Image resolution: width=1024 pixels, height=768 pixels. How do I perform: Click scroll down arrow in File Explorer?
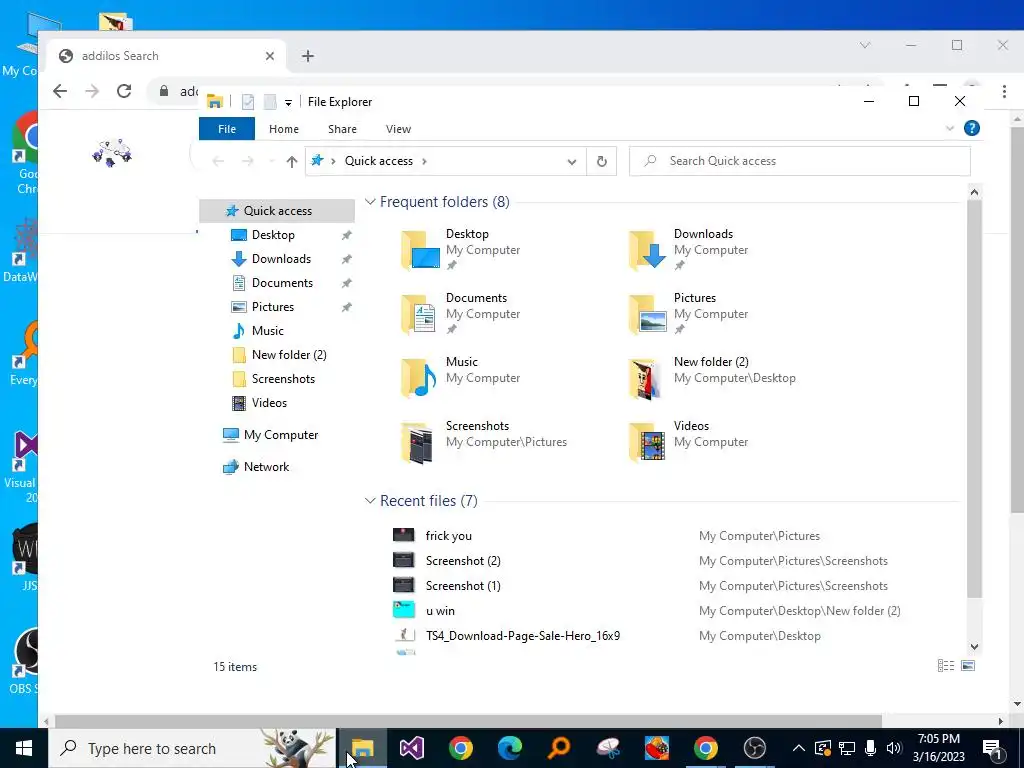[x=974, y=647]
